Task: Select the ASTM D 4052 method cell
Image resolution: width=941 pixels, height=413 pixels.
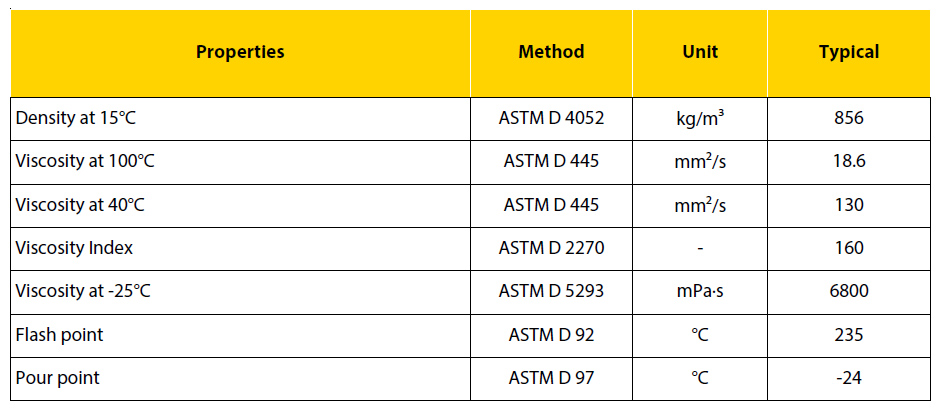Action: [551, 118]
